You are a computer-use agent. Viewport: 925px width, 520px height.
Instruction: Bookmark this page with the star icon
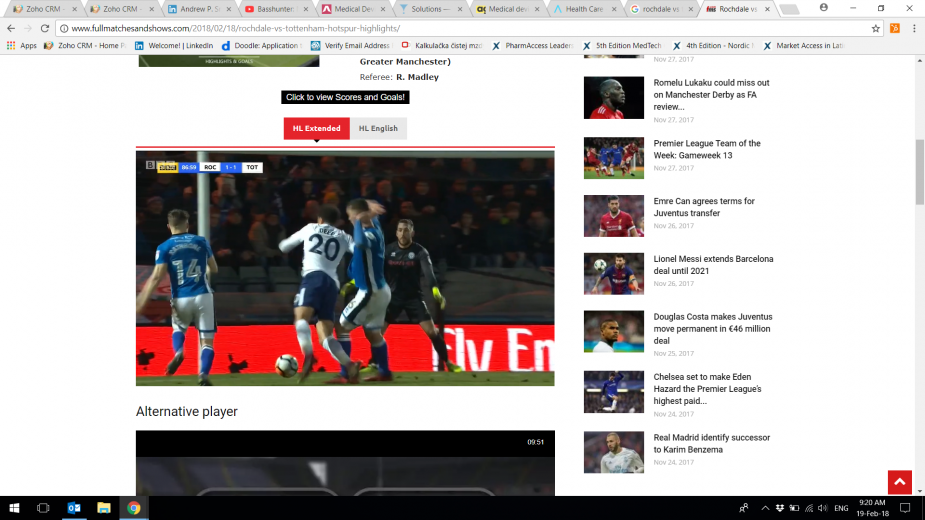(x=876, y=28)
